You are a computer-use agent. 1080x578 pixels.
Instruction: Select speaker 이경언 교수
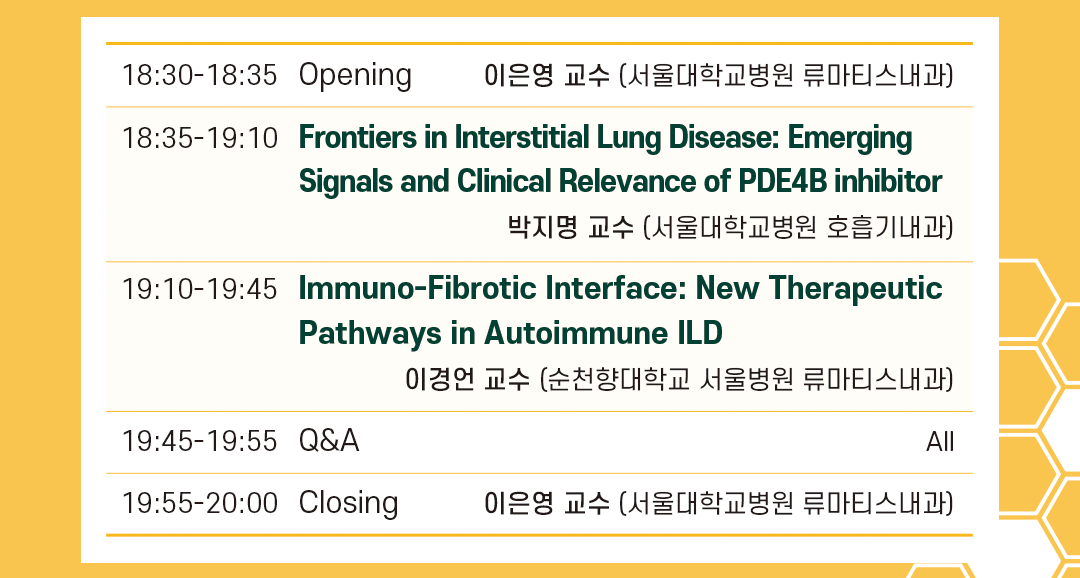tap(467, 380)
